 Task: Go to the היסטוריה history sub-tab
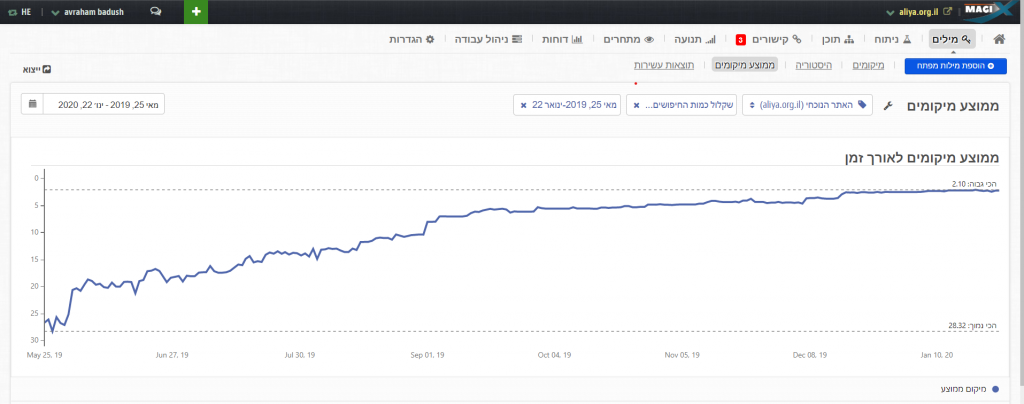coord(813,65)
